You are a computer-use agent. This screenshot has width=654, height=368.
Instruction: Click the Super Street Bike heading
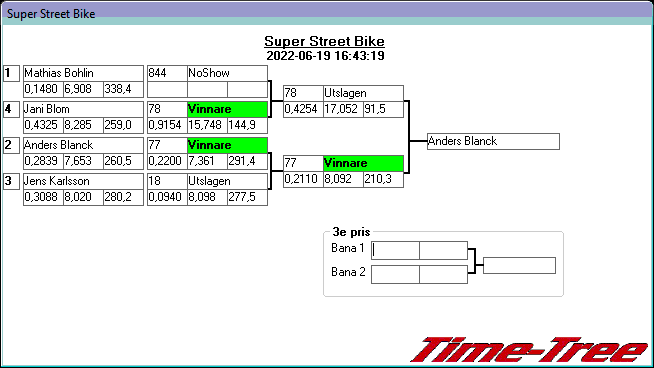[x=324, y=41]
